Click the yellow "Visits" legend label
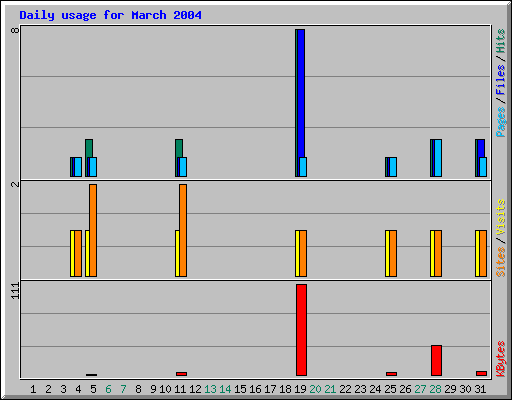 [500, 217]
